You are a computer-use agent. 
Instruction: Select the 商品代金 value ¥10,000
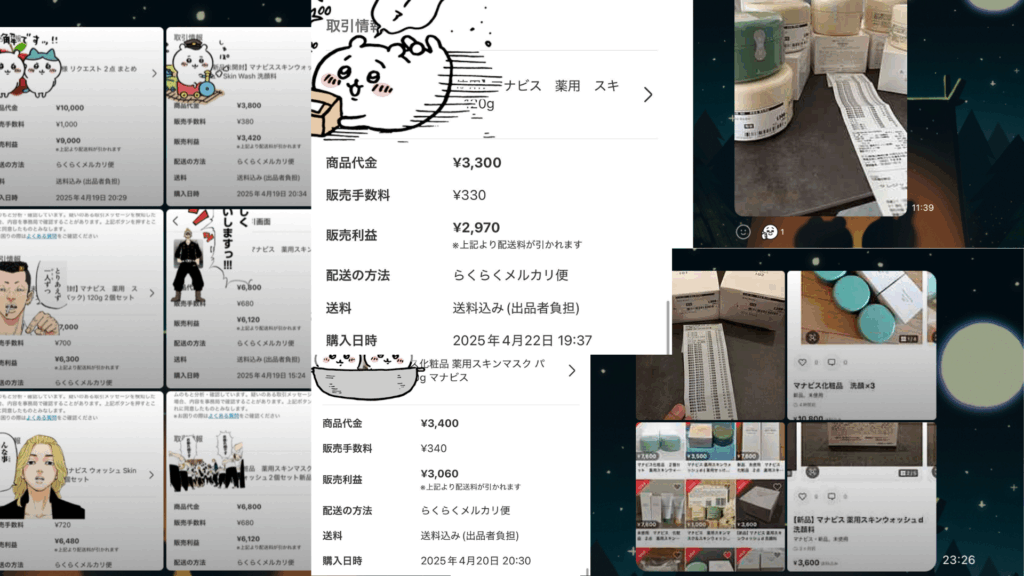[x=70, y=108]
